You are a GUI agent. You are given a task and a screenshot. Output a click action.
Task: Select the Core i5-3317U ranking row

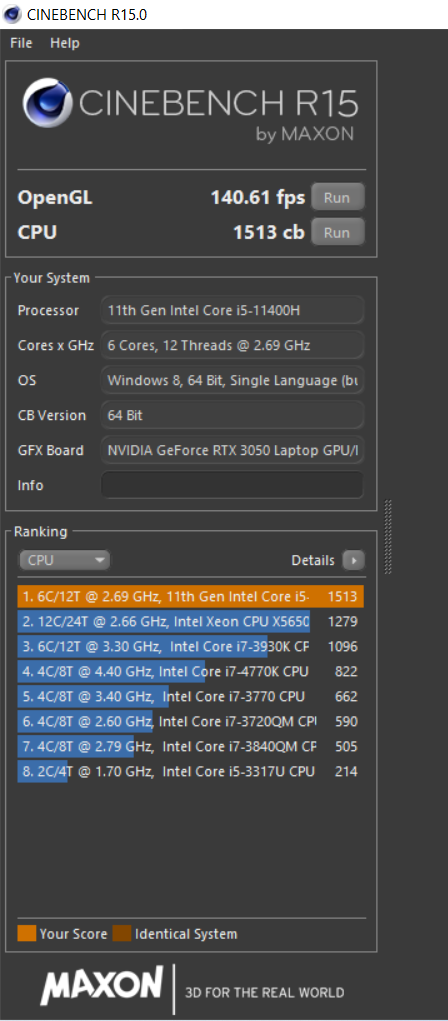coord(190,772)
